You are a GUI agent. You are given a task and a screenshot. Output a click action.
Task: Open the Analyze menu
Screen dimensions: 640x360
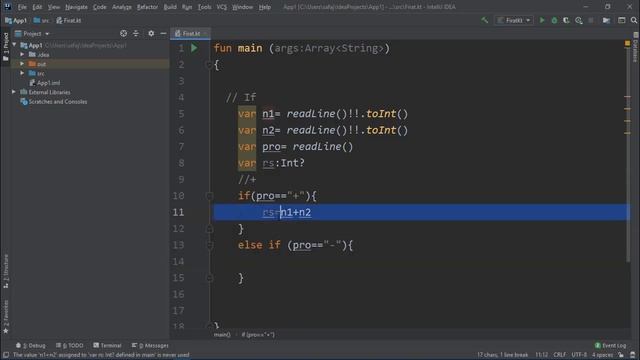[122, 7]
